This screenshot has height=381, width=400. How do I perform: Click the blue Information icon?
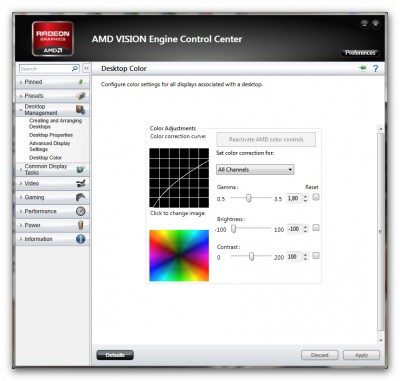coord(81,239)
